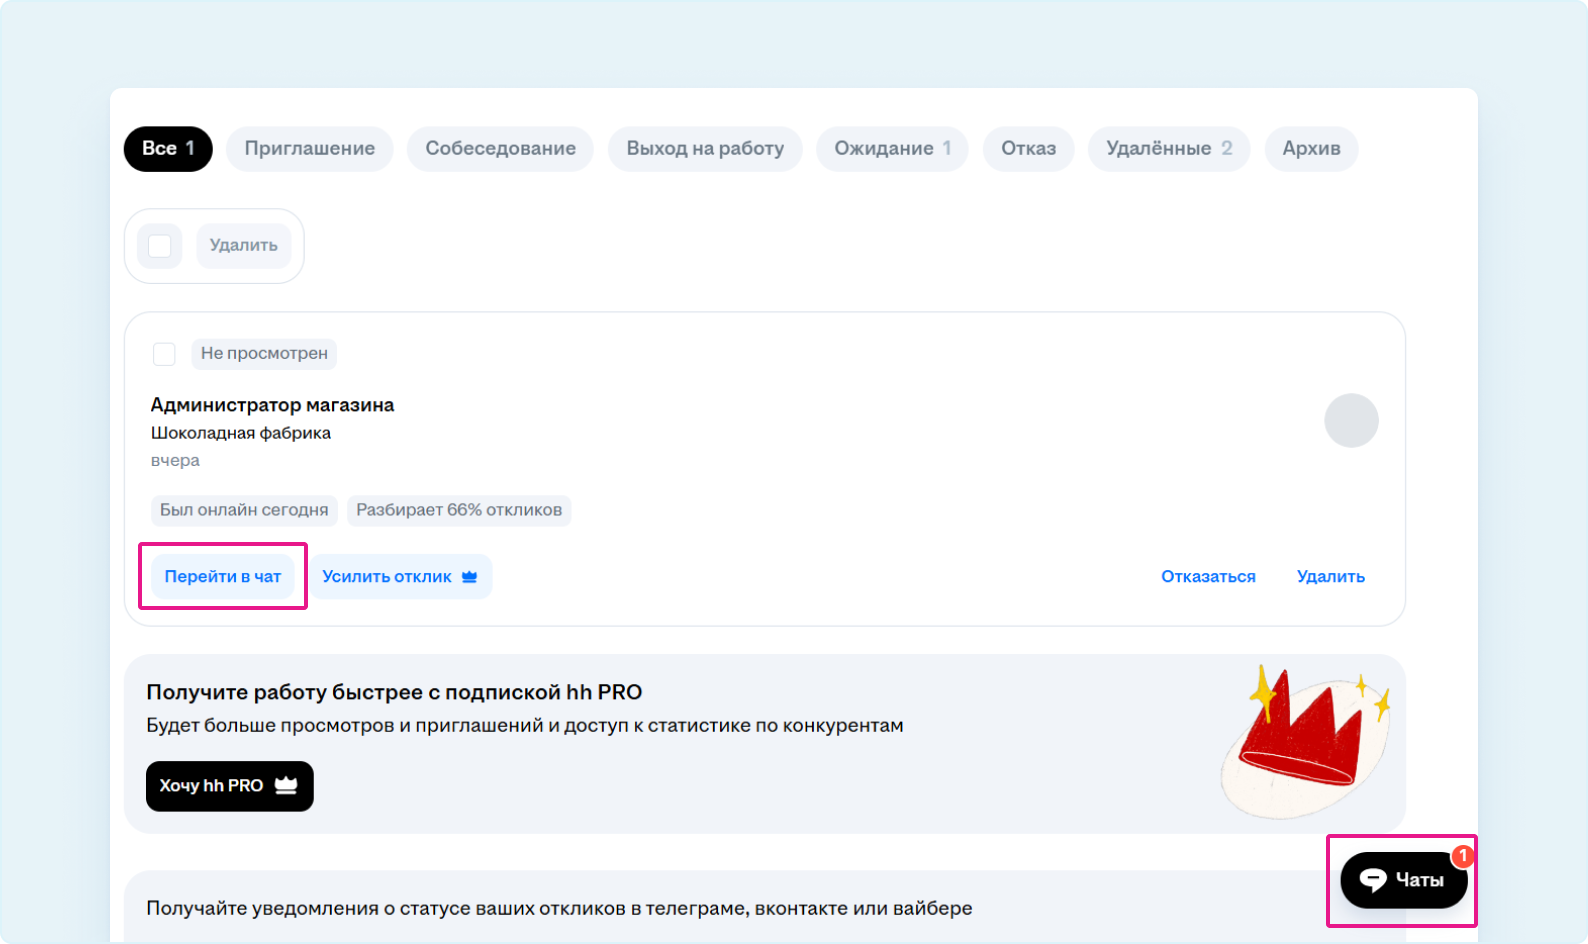The image size is (1588, 944).
Task: Click the crown icon on Усилить отклик
Action: coord(469,577)
